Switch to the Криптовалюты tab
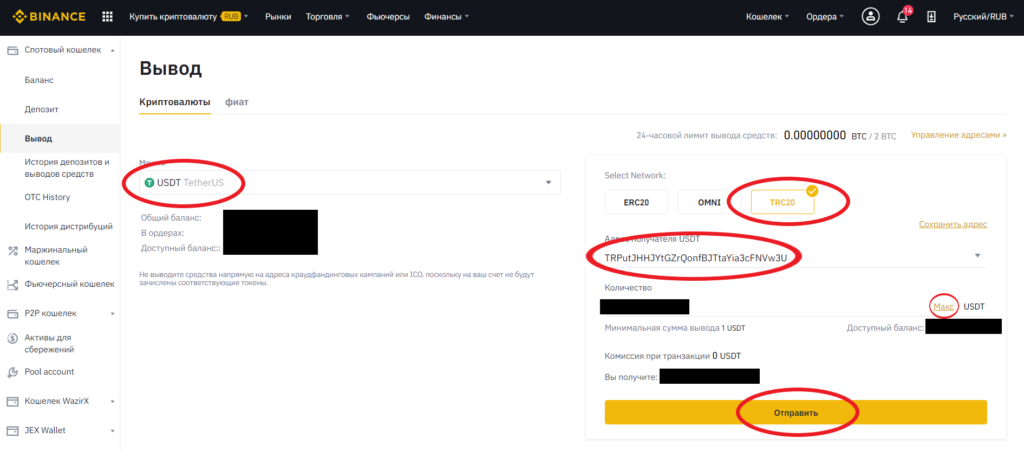The height and width of the screenshot is (451, 1024). click(175, 102)
